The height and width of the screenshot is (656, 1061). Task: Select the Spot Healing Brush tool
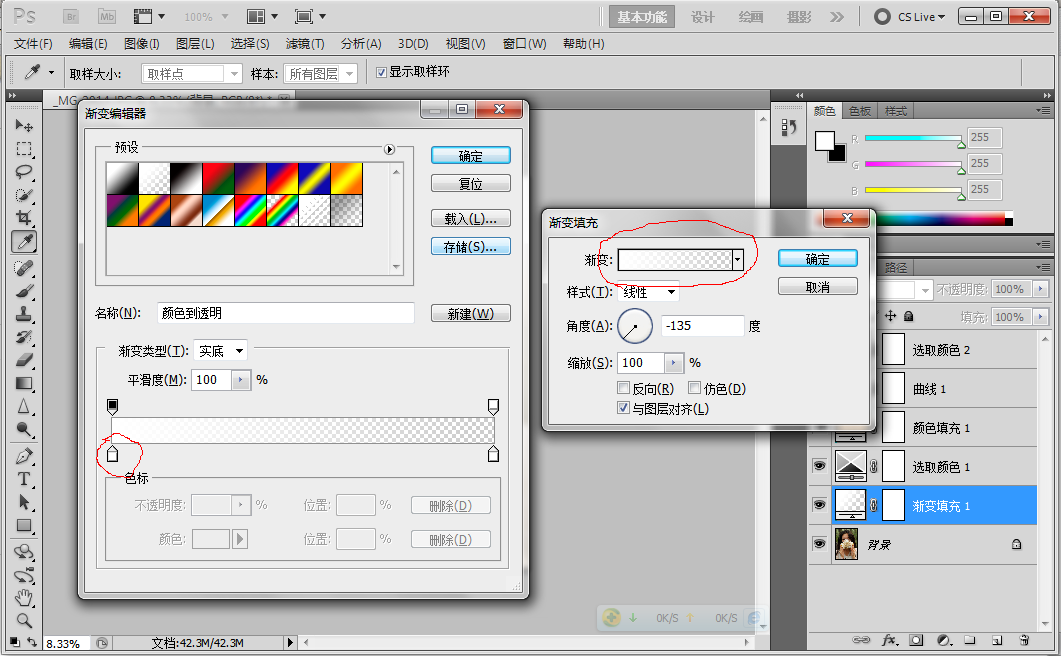pos(24,268)
